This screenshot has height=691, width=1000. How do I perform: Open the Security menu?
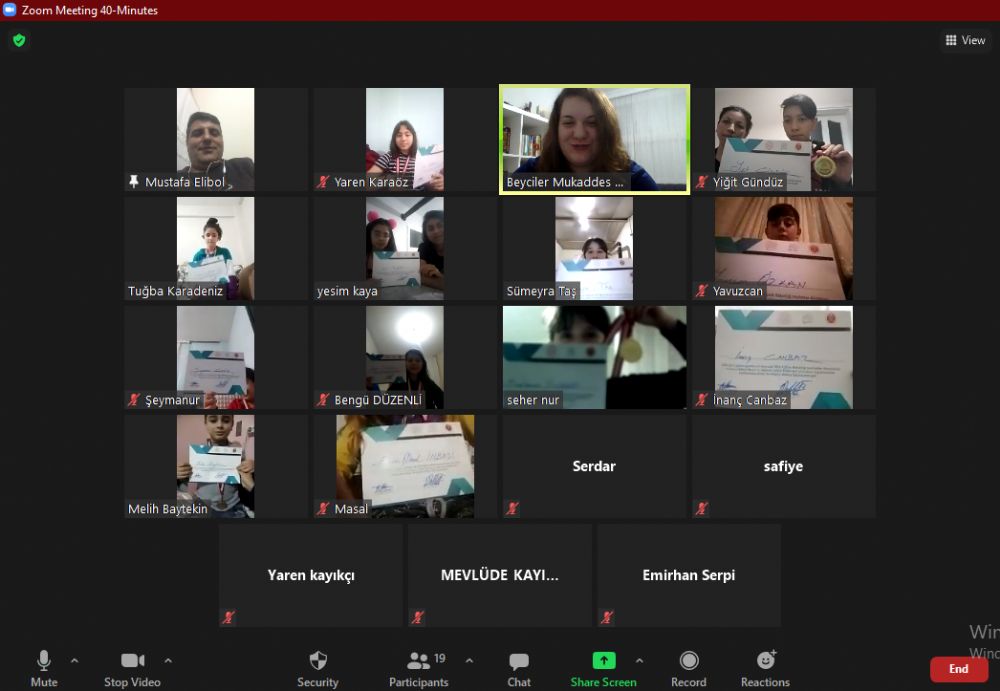click(x=318, y=668)
